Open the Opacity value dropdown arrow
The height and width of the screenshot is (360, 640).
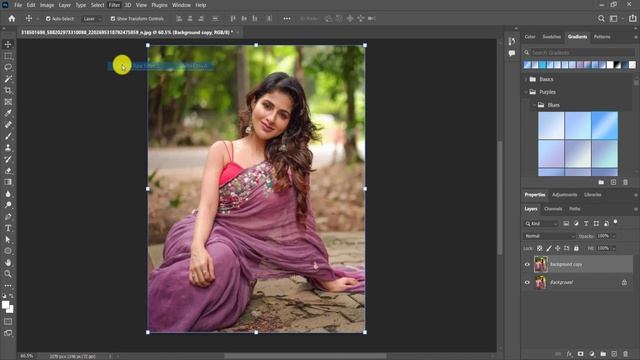pyautogui.click(x=614, y=236)
